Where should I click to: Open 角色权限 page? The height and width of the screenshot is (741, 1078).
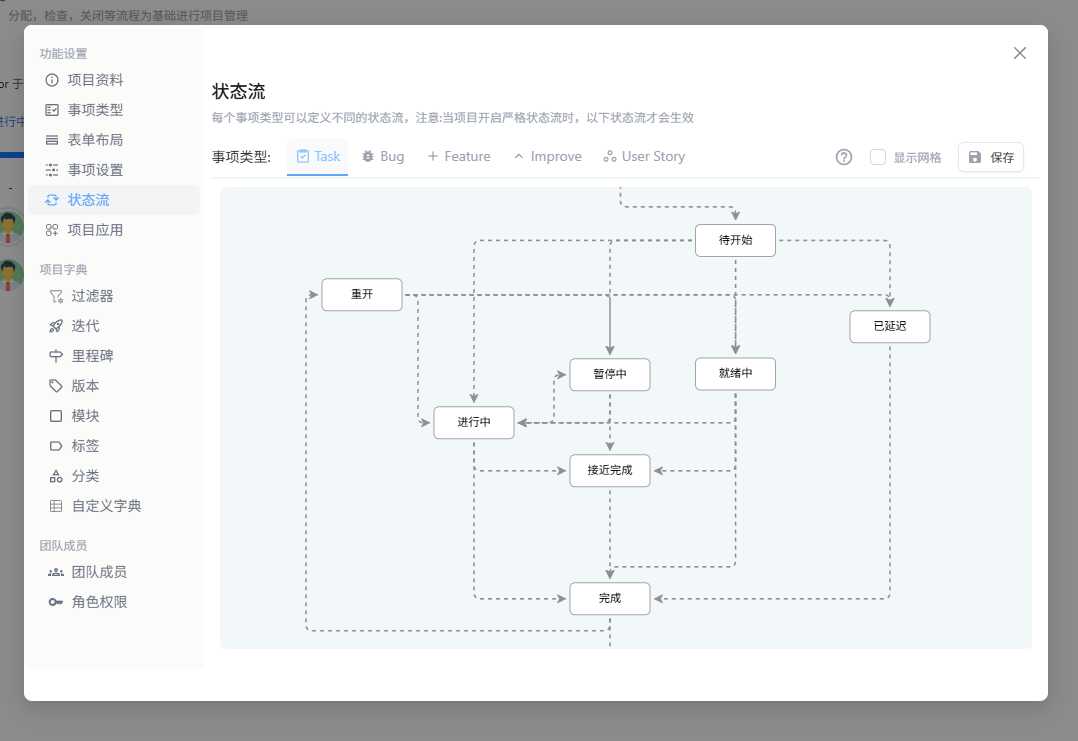click(x=114, y=602)
